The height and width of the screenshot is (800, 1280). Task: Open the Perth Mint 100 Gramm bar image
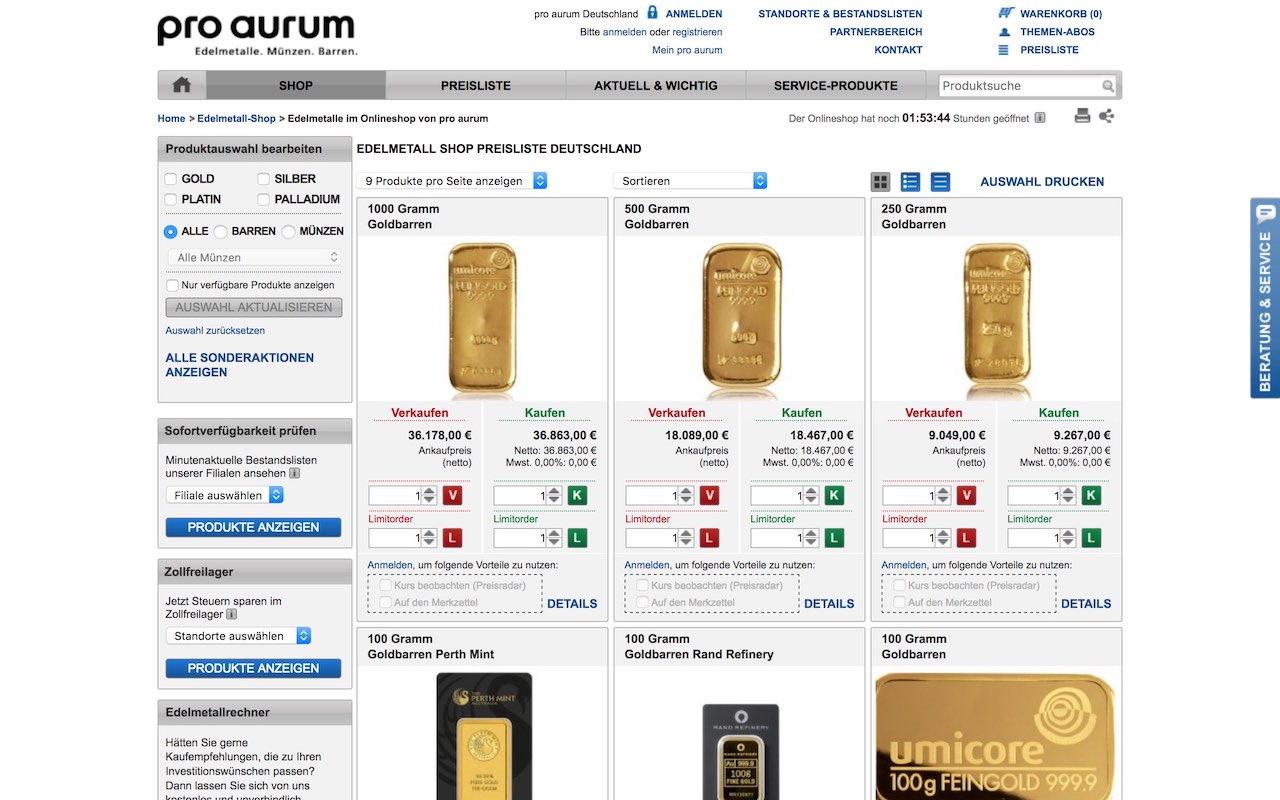tap(483, 736)
